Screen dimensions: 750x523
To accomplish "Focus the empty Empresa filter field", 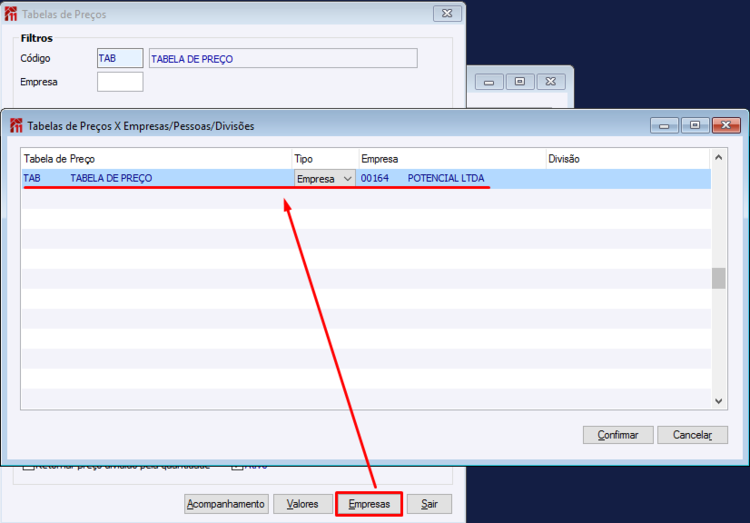I will (x=120, y=82).
